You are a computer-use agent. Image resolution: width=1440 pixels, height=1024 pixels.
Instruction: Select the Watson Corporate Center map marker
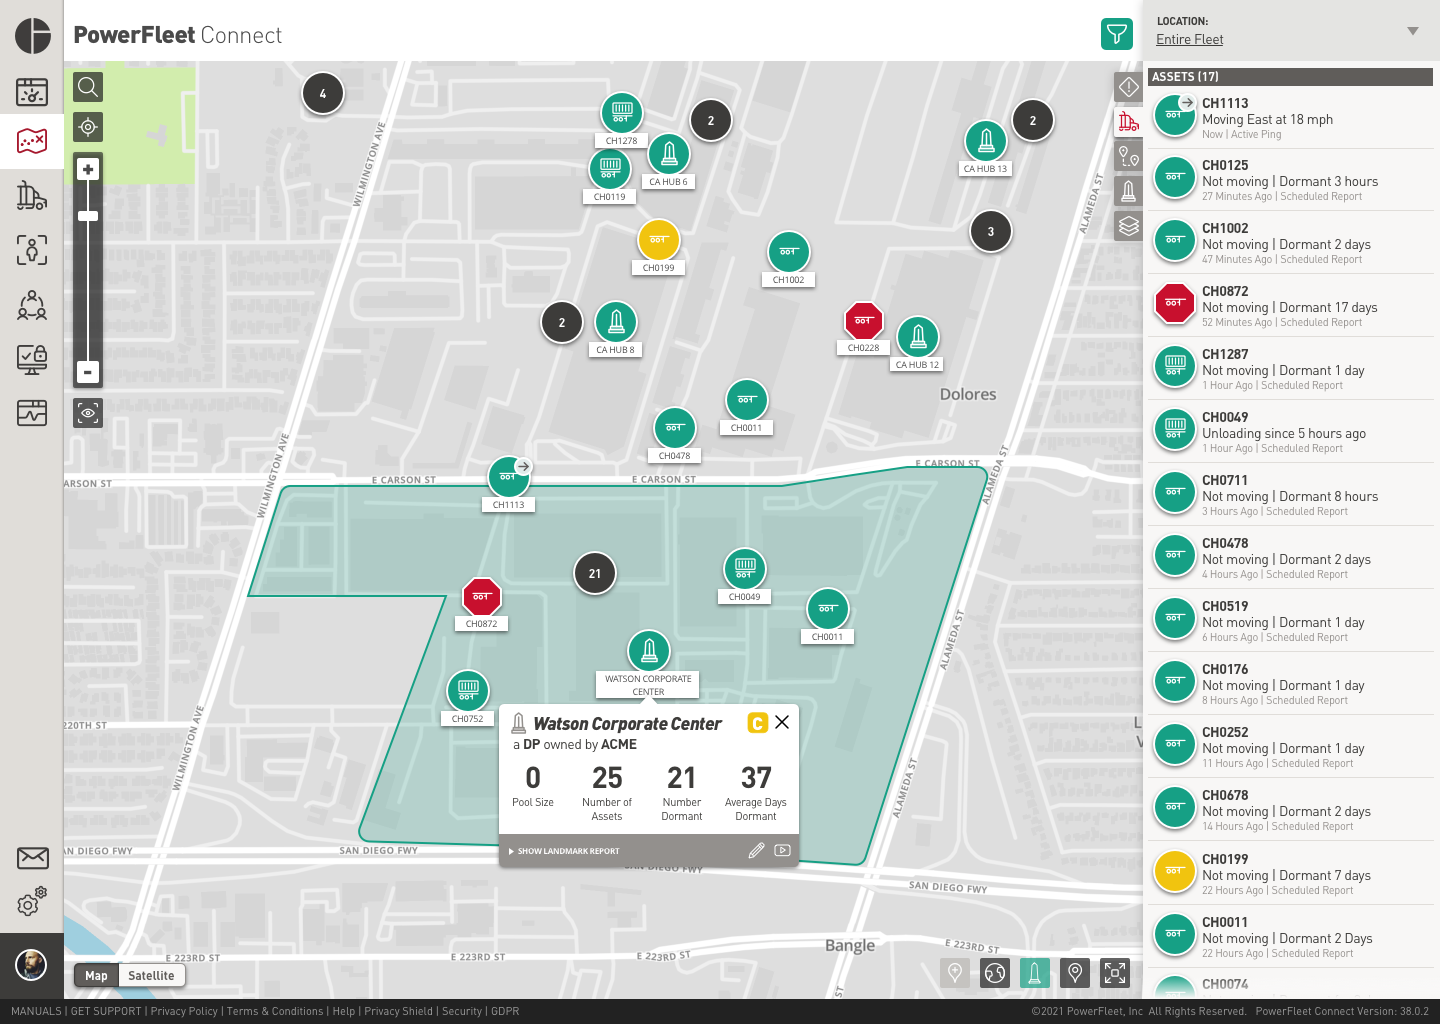tap(649, 651)
